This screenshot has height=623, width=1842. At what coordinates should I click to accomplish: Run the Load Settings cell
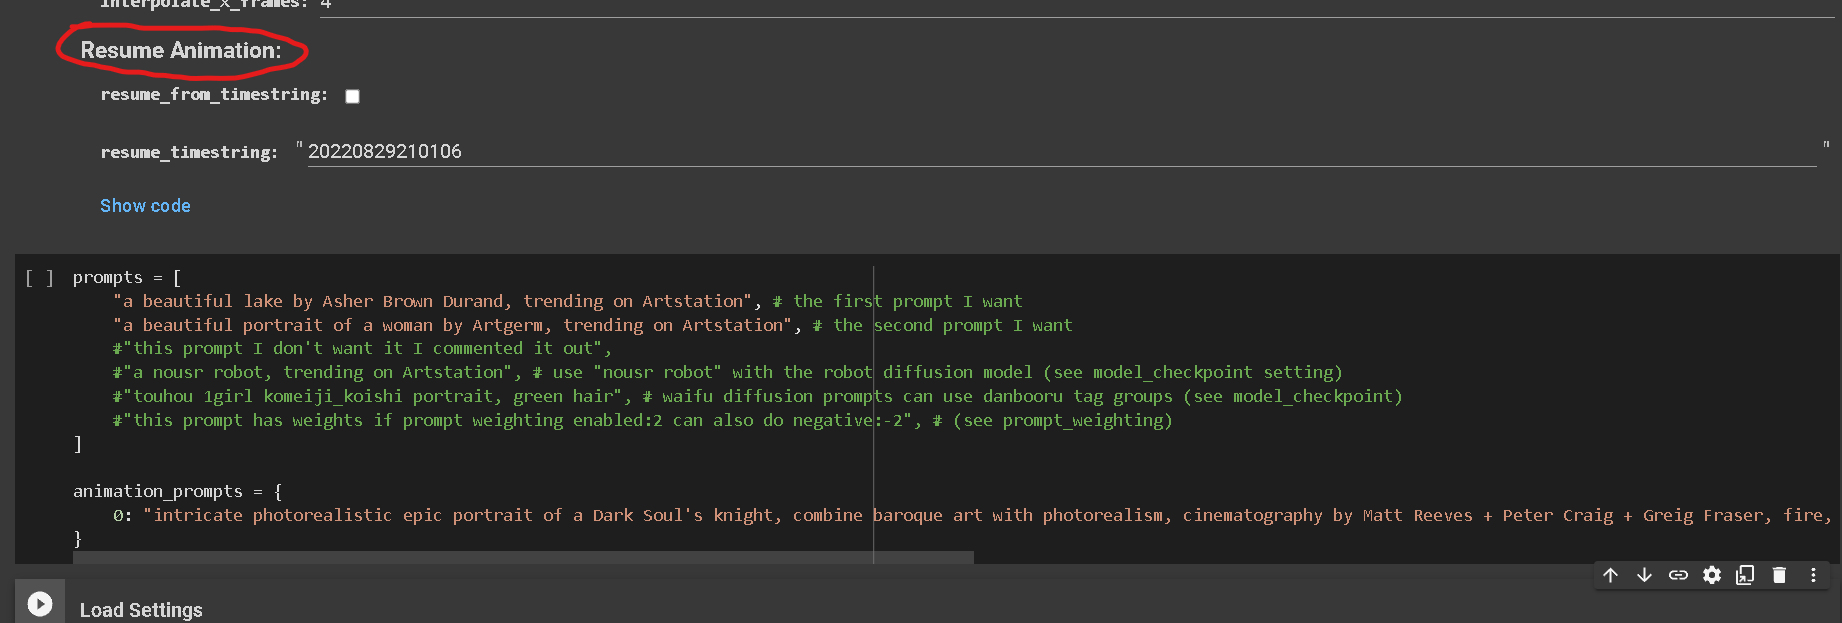click(40, 604)
